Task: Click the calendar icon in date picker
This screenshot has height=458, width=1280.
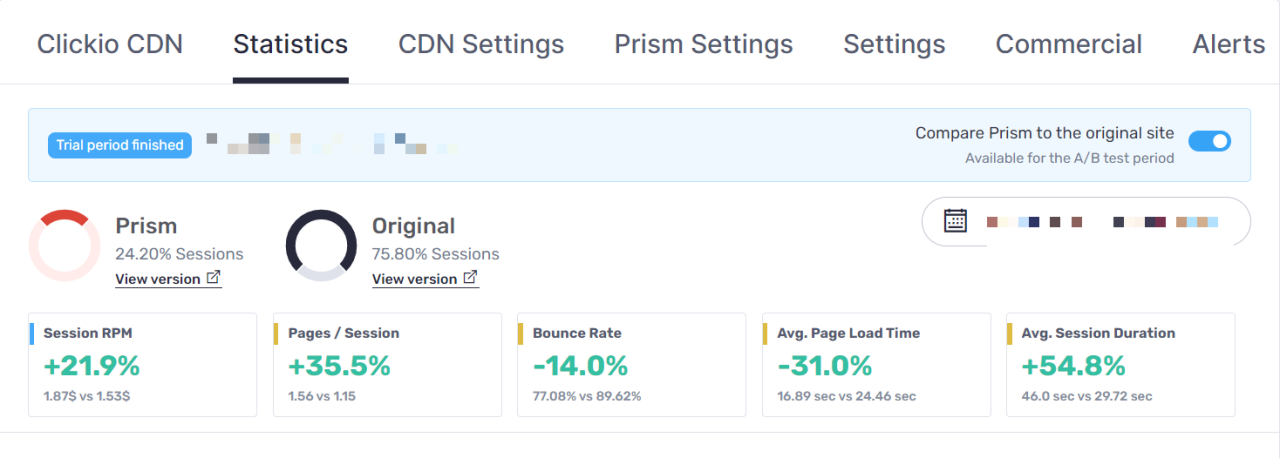Action: click(x=955, y=221)
